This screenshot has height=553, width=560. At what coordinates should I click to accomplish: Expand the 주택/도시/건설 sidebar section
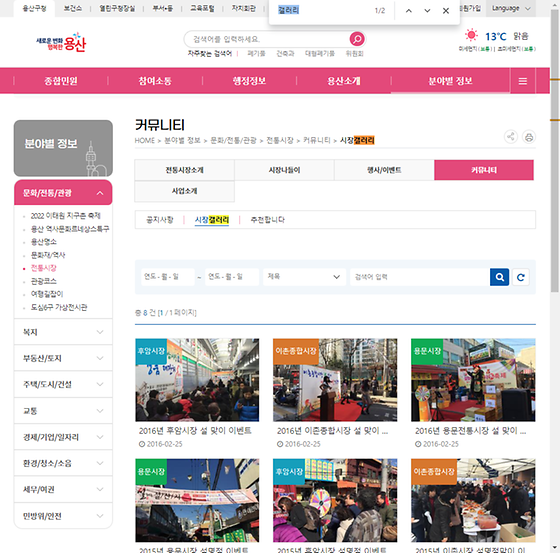63,384
